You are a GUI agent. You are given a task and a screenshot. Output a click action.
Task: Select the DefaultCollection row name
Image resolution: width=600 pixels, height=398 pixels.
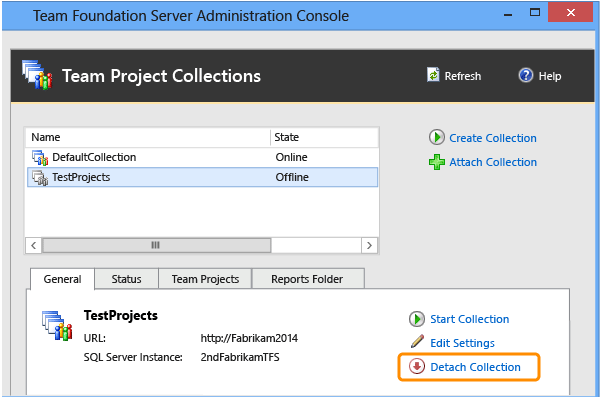tap(94, 157)
